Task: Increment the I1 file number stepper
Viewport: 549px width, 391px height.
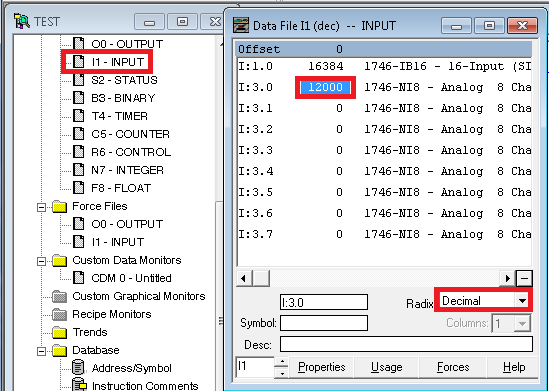Action: [282, 362]
